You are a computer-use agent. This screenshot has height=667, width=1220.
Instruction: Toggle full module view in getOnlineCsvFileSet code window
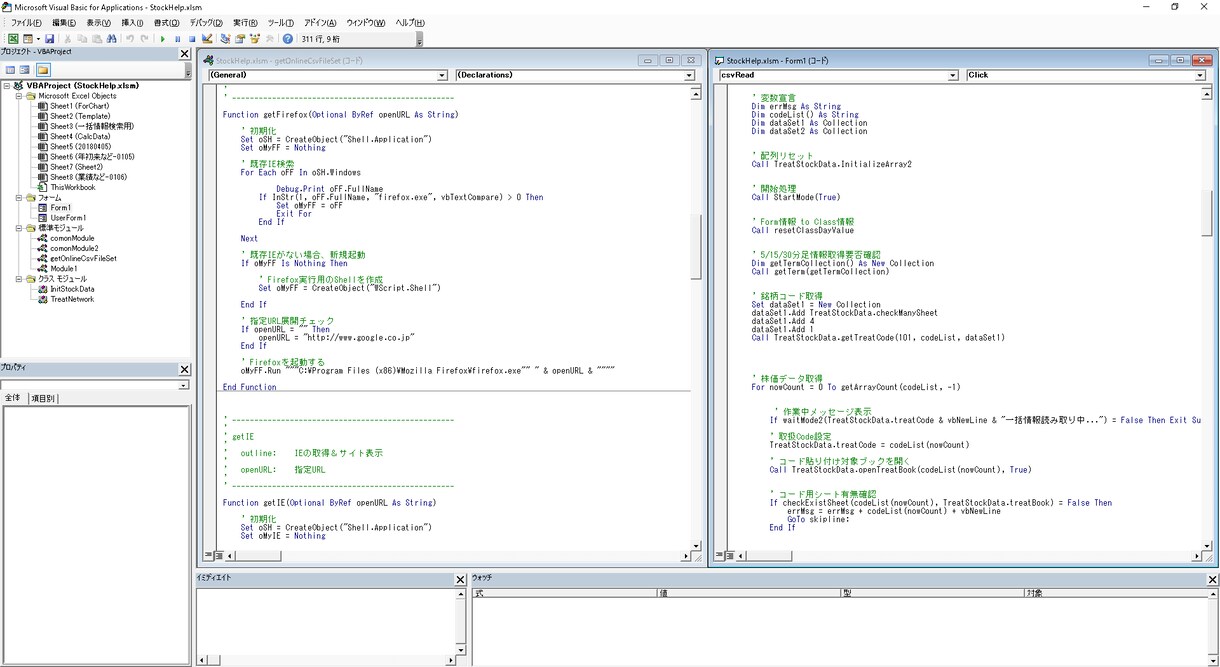(219, 555)
